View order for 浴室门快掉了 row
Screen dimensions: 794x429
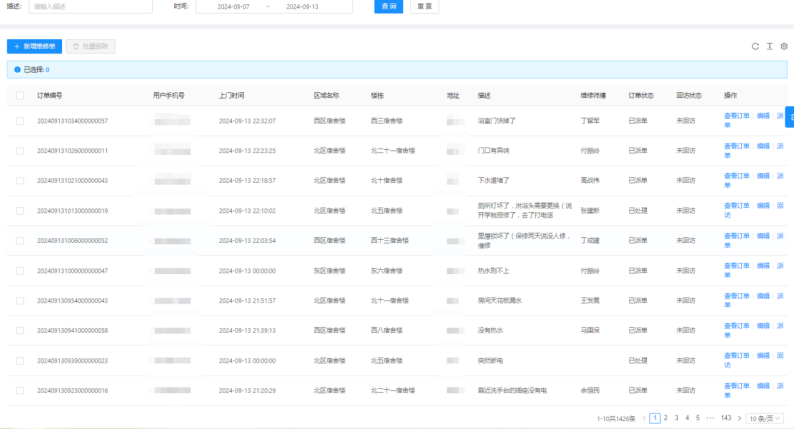tap(737, 116)
